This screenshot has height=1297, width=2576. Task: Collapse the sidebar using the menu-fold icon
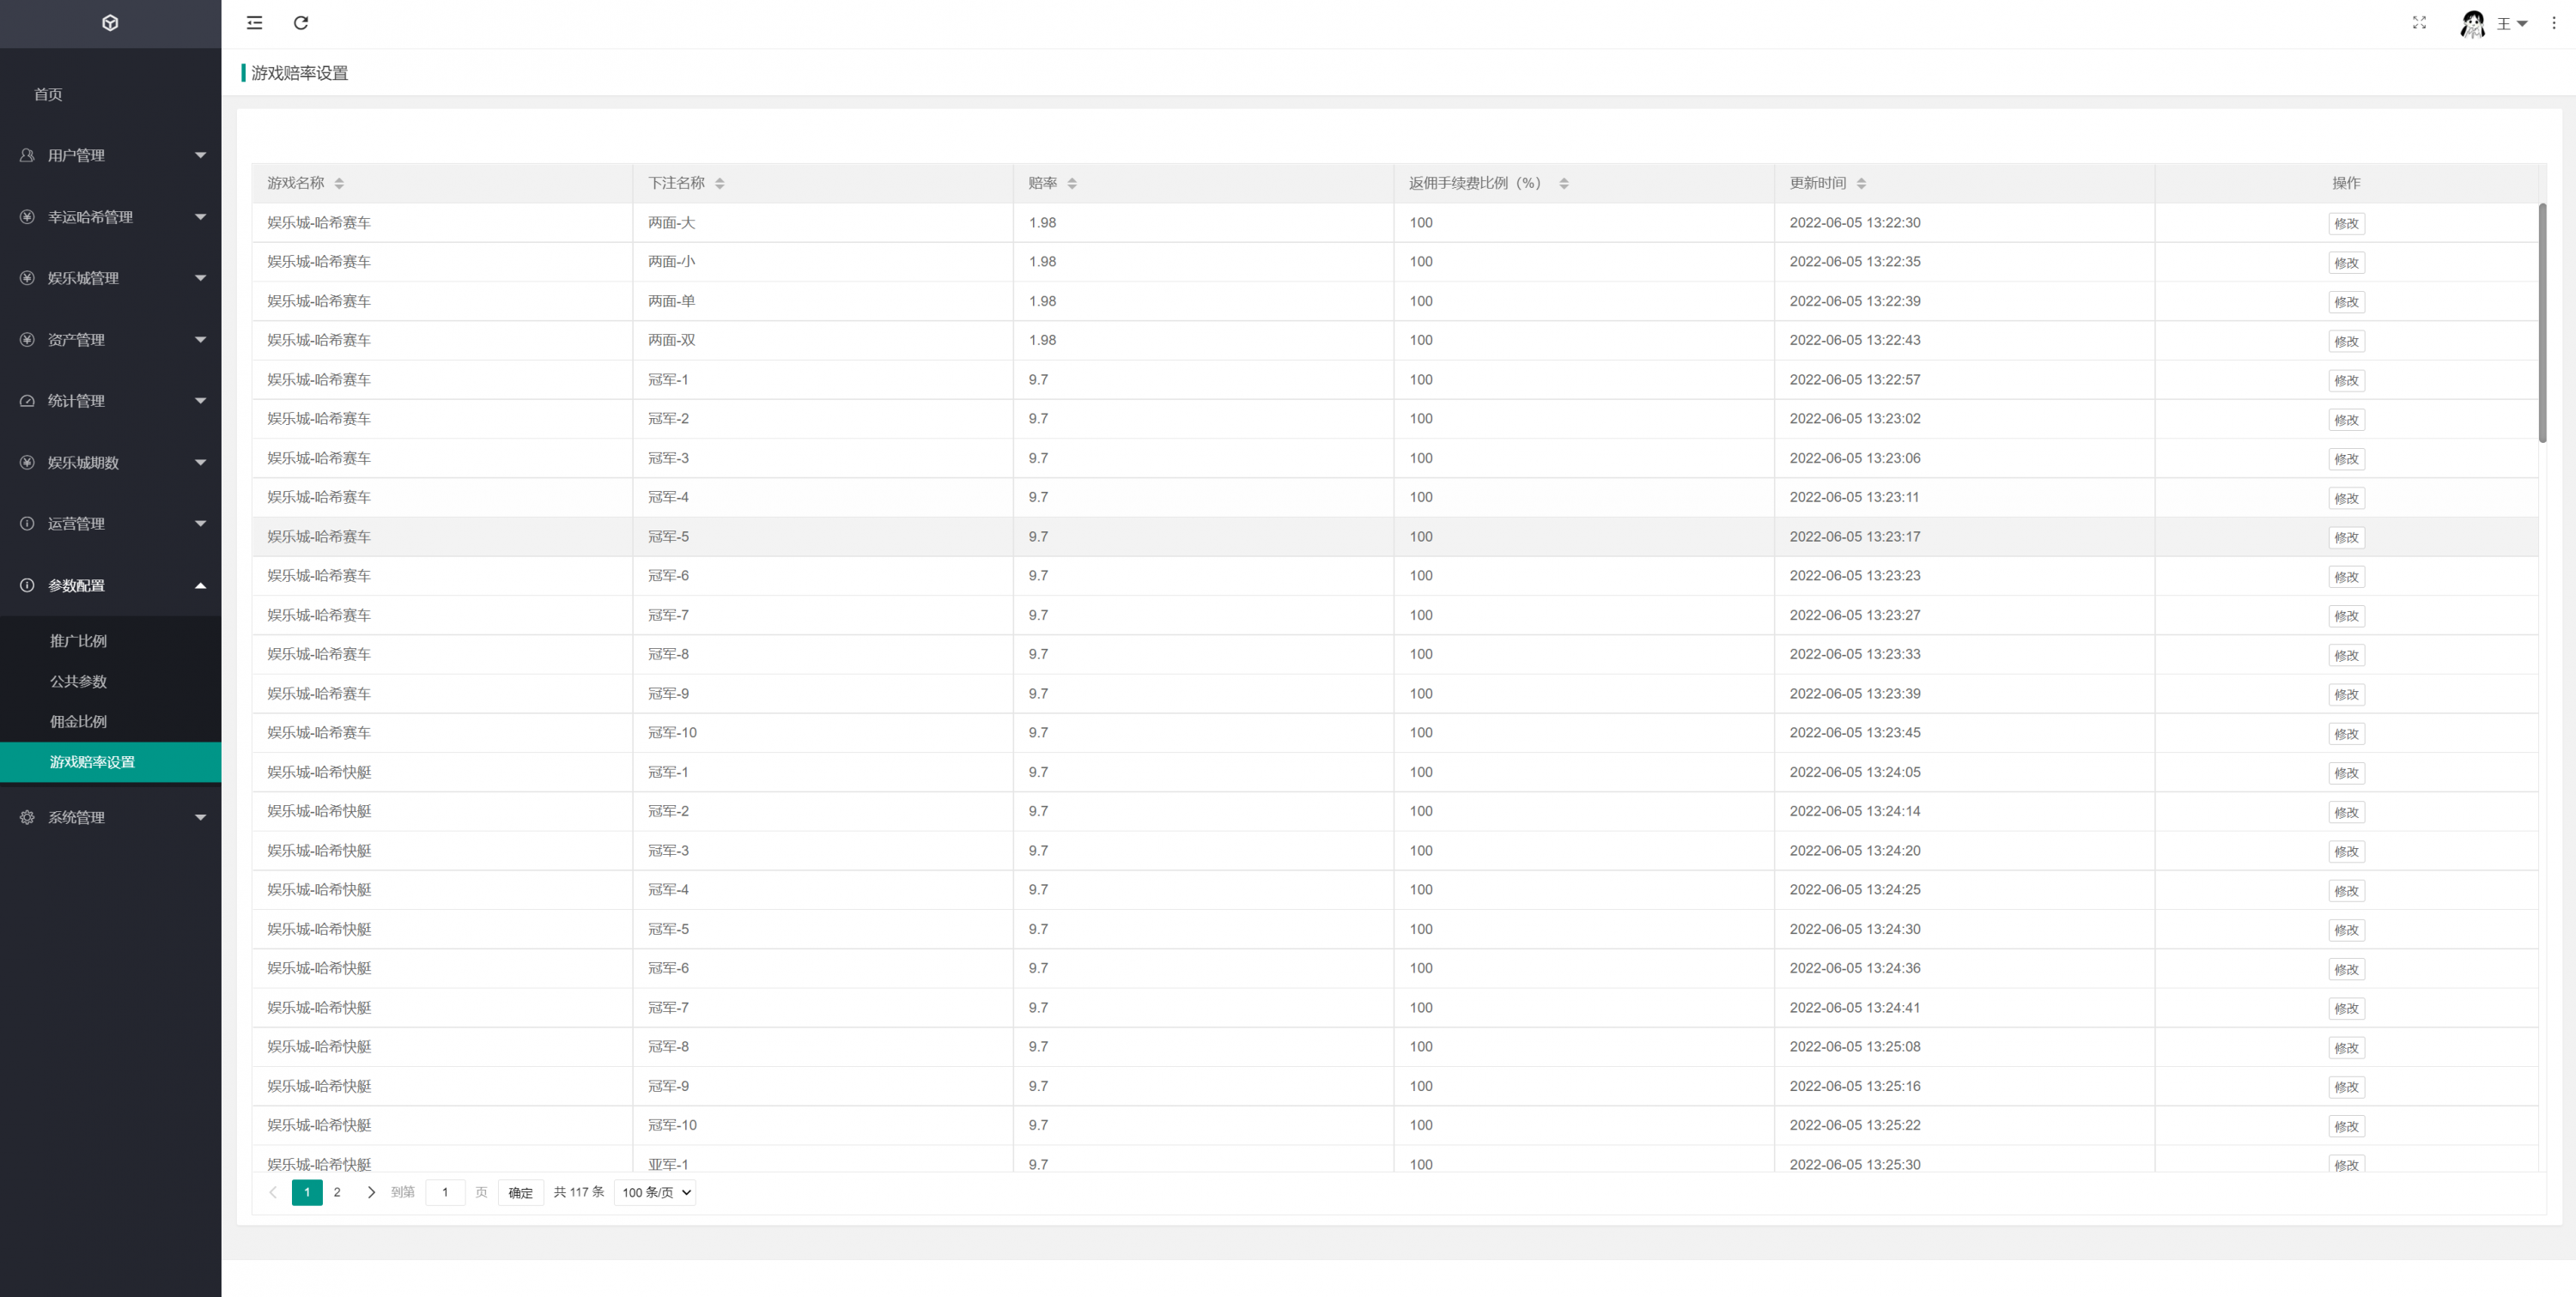[255, 23]
